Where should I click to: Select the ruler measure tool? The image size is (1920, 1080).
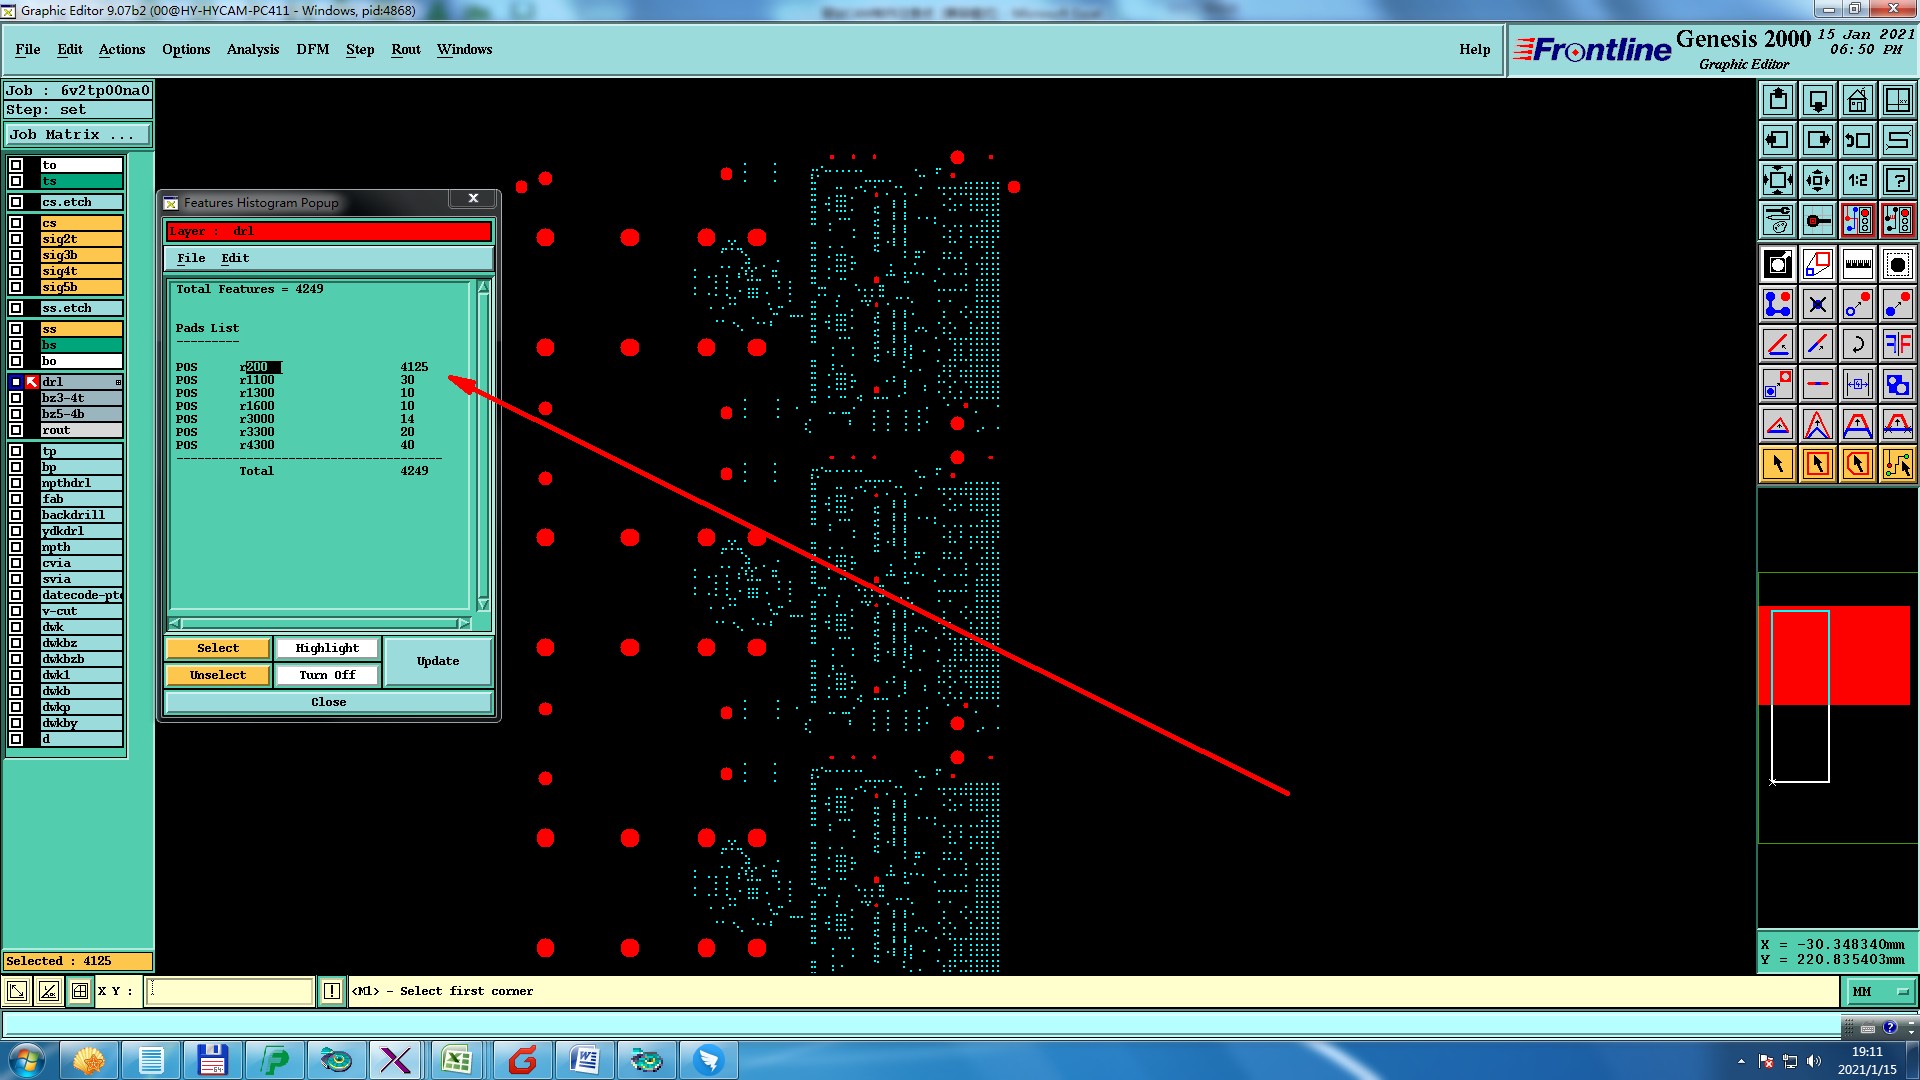click(1857, 264)
